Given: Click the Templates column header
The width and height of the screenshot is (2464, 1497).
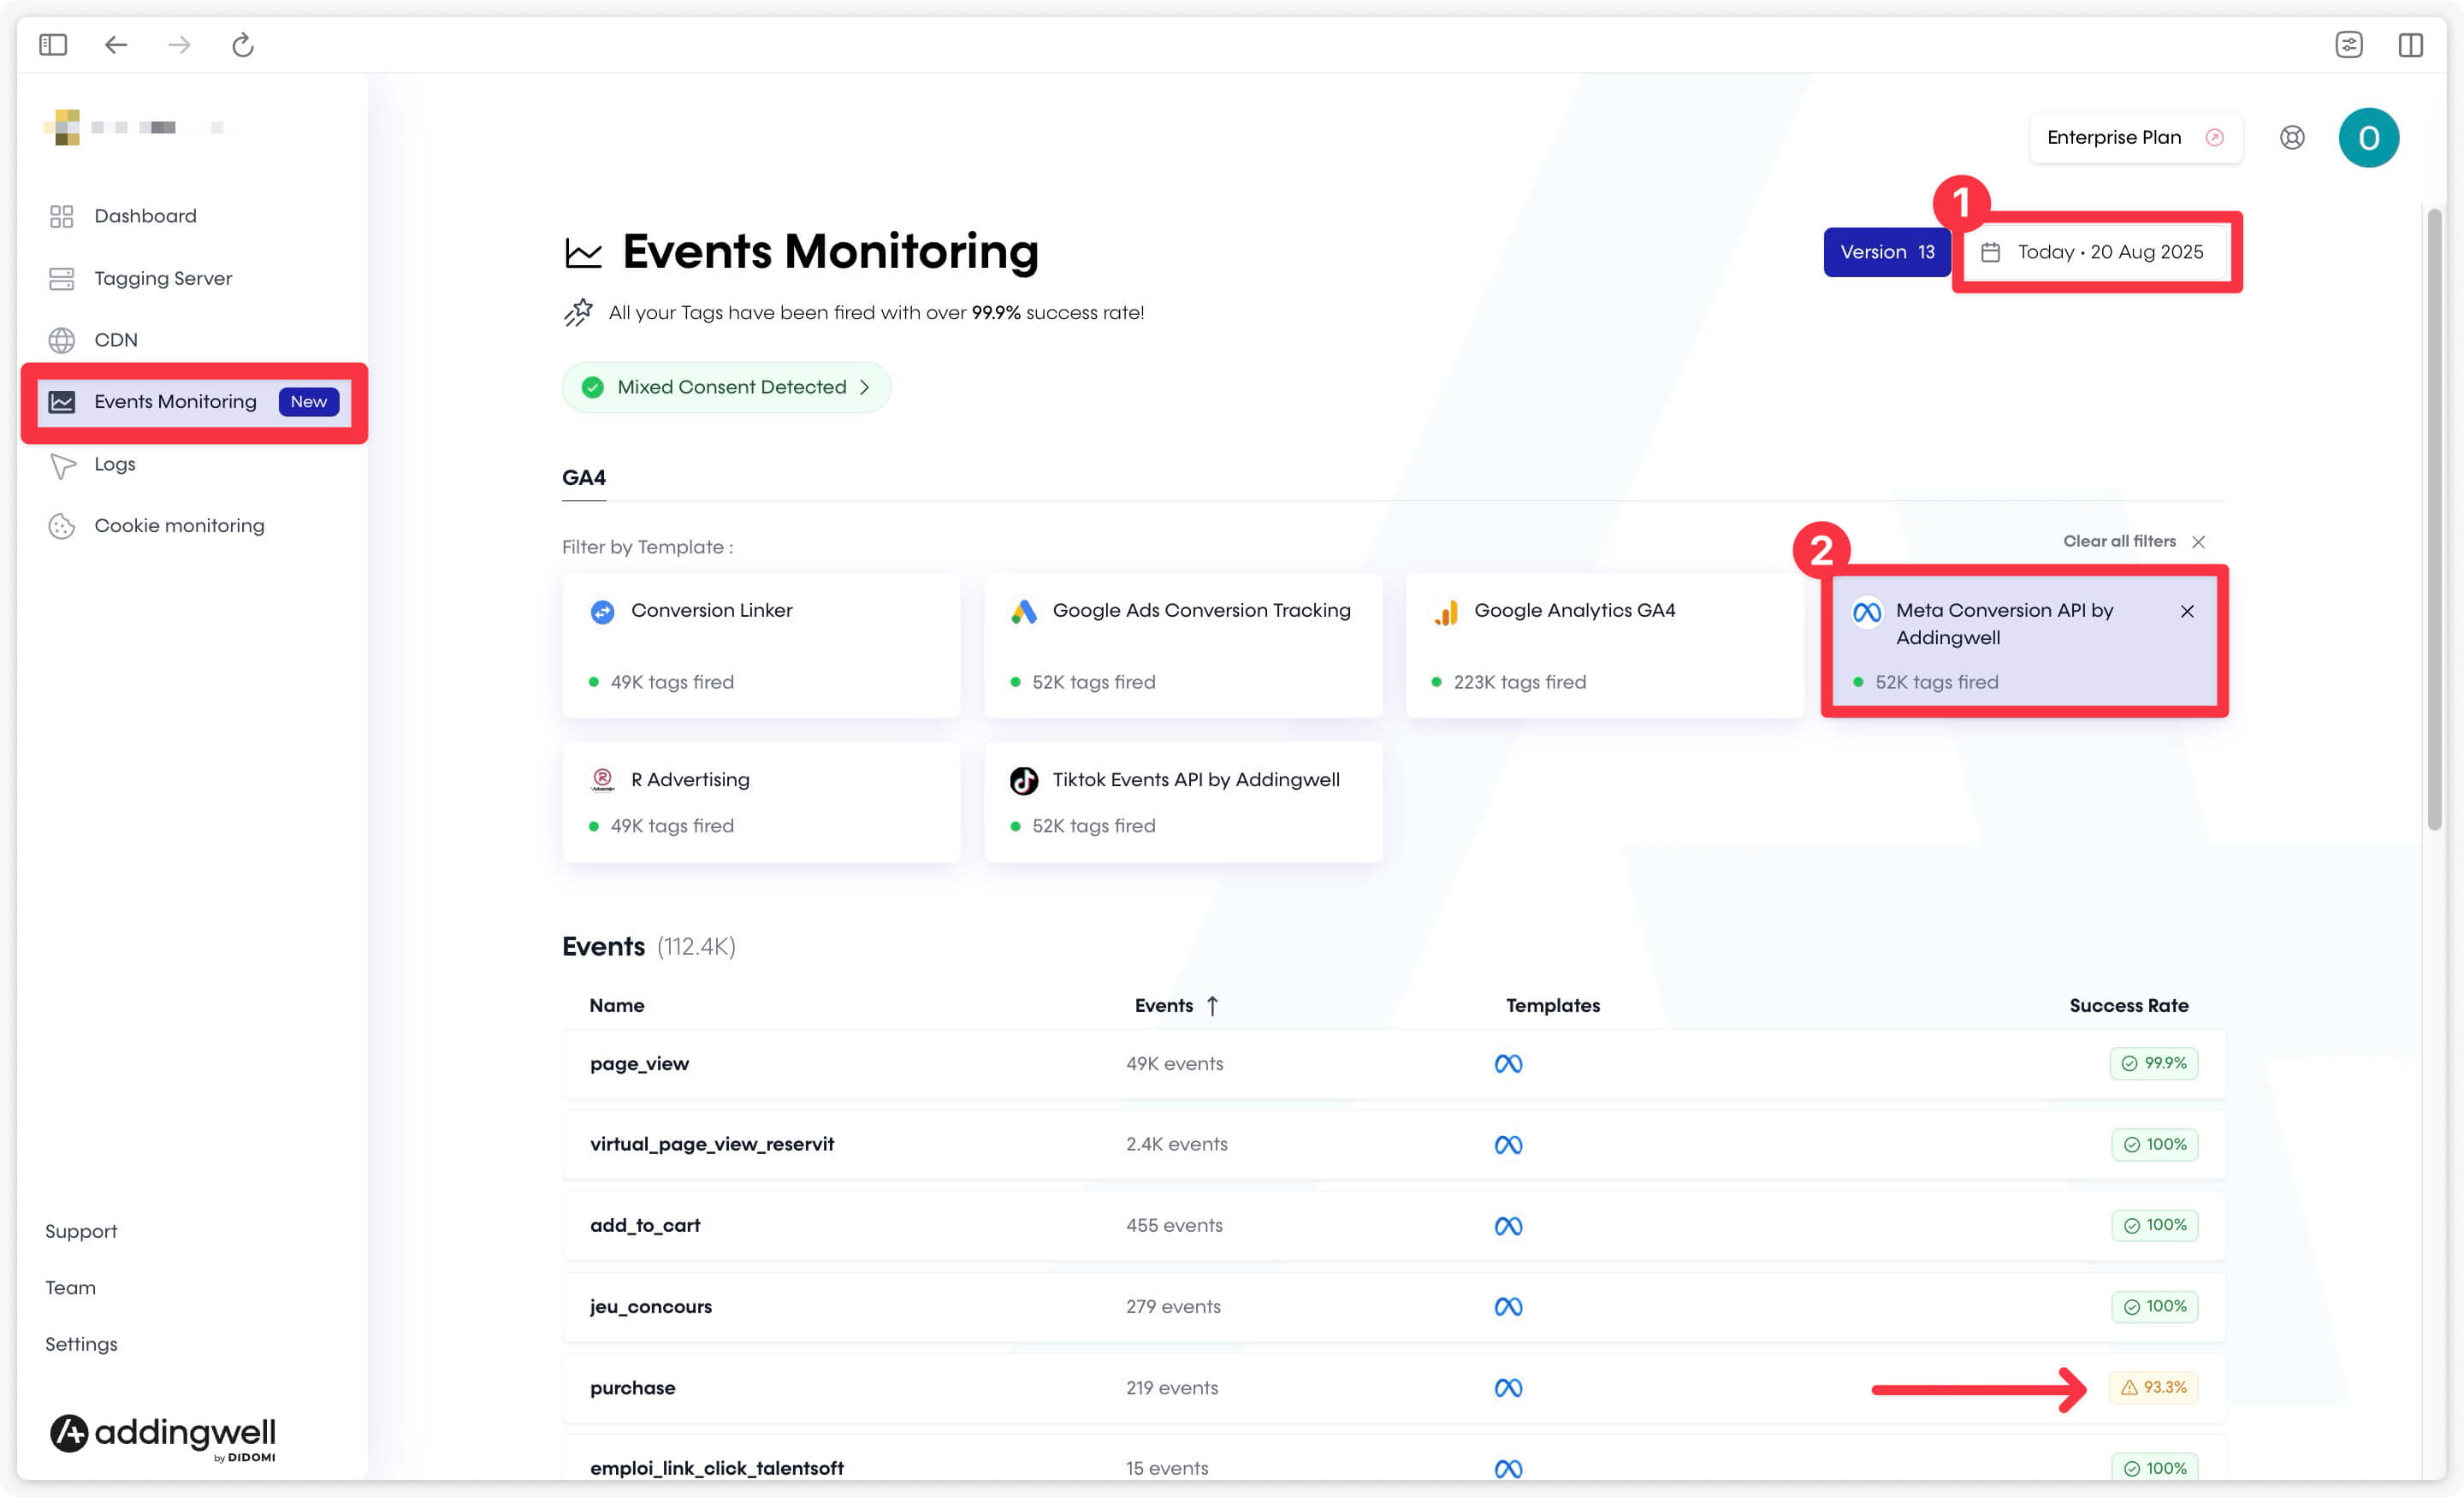Looking at the screenshot, I should click(1552, 1005).
